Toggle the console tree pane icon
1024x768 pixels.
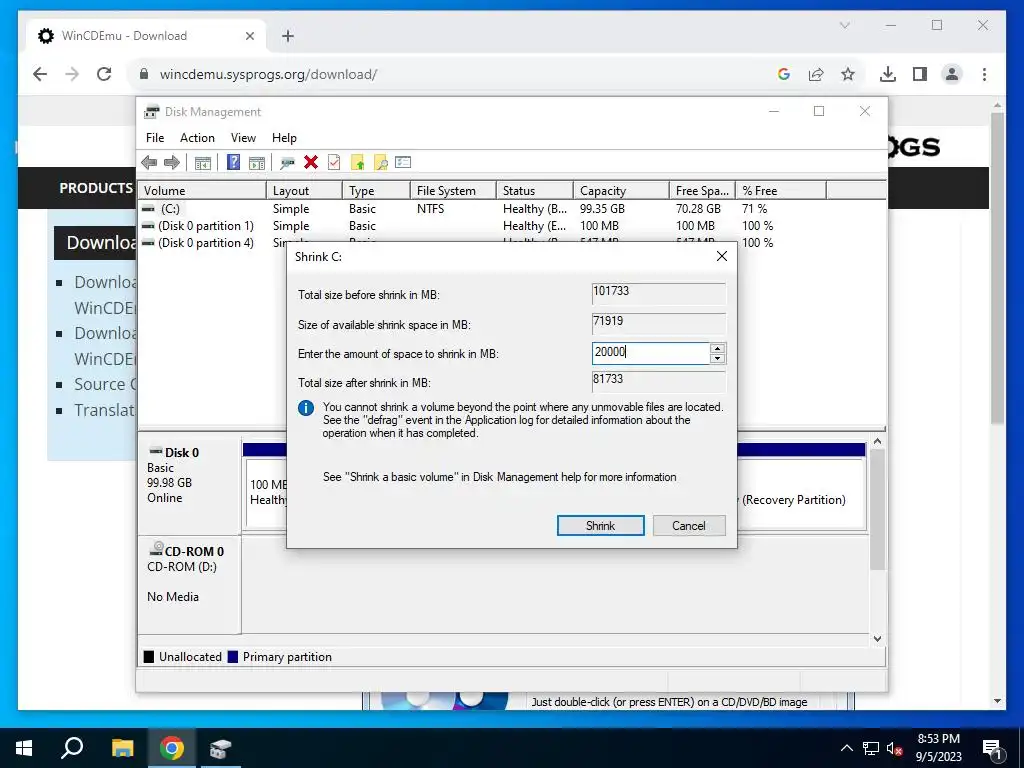[202, 163]
